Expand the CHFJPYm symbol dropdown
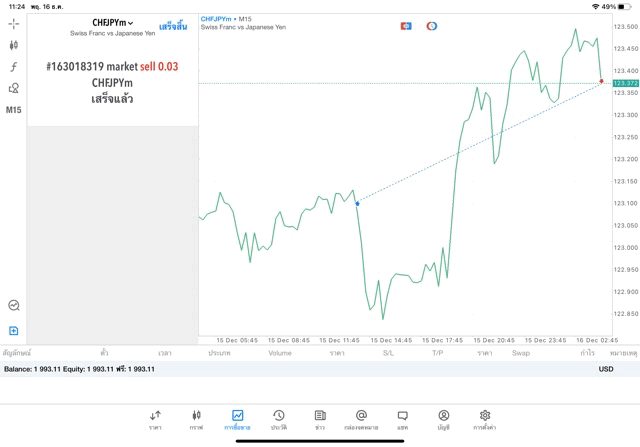This screenshot has width=640, height=447. click(113, 22)
